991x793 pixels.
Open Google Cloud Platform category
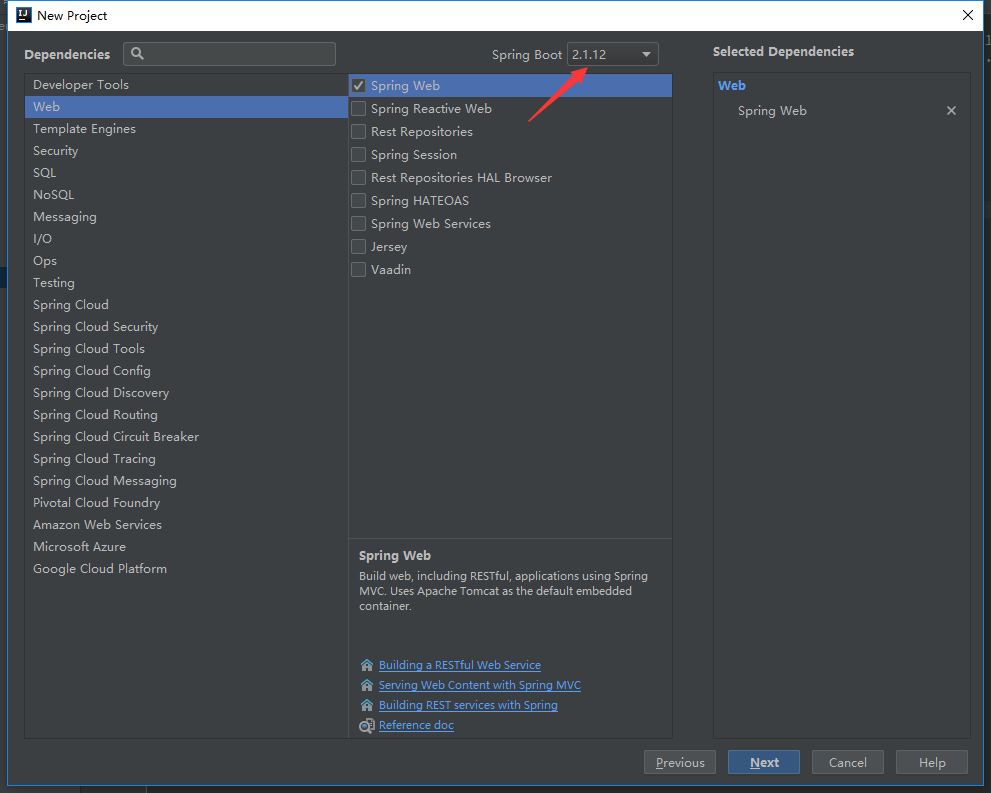186,569
